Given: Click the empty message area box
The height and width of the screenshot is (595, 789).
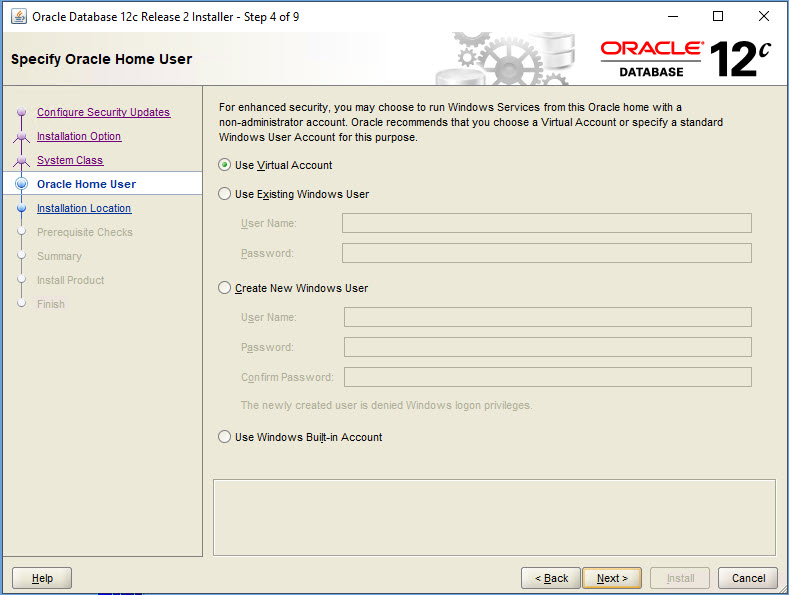Looking at the screenshot, I should click(x=494, y=517).
